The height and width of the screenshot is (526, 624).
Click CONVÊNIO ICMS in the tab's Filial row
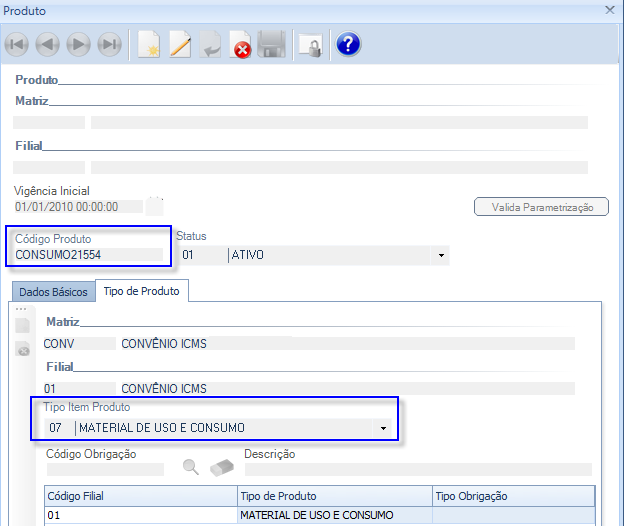click(x=164, y=389)
